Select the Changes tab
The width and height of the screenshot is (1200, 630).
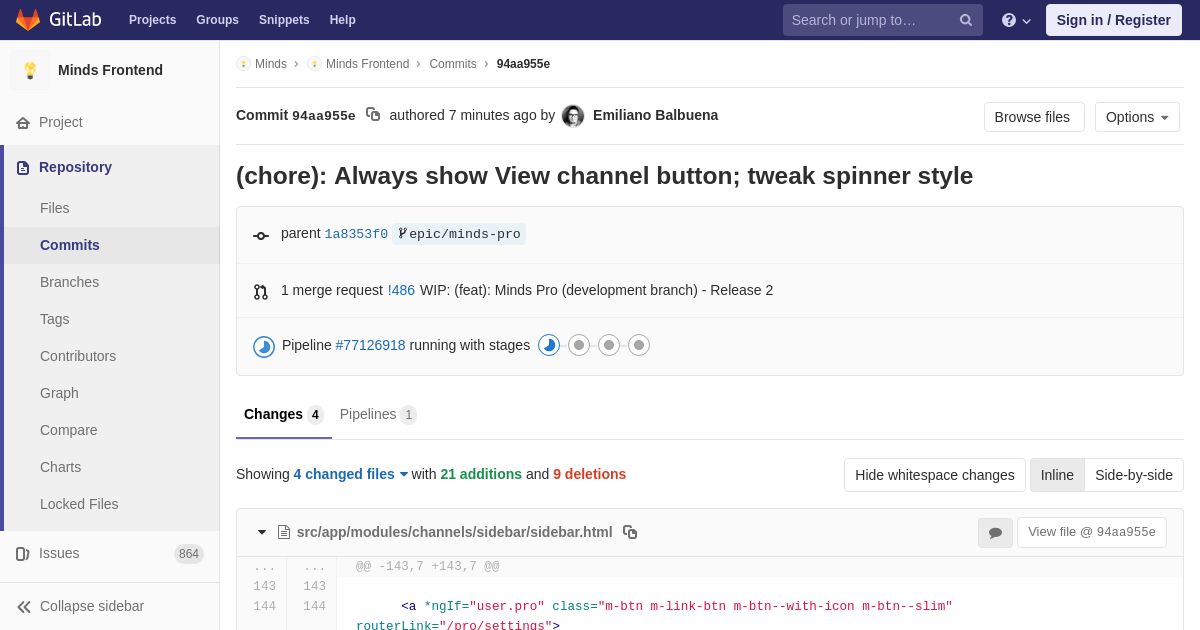coord(284,414)
